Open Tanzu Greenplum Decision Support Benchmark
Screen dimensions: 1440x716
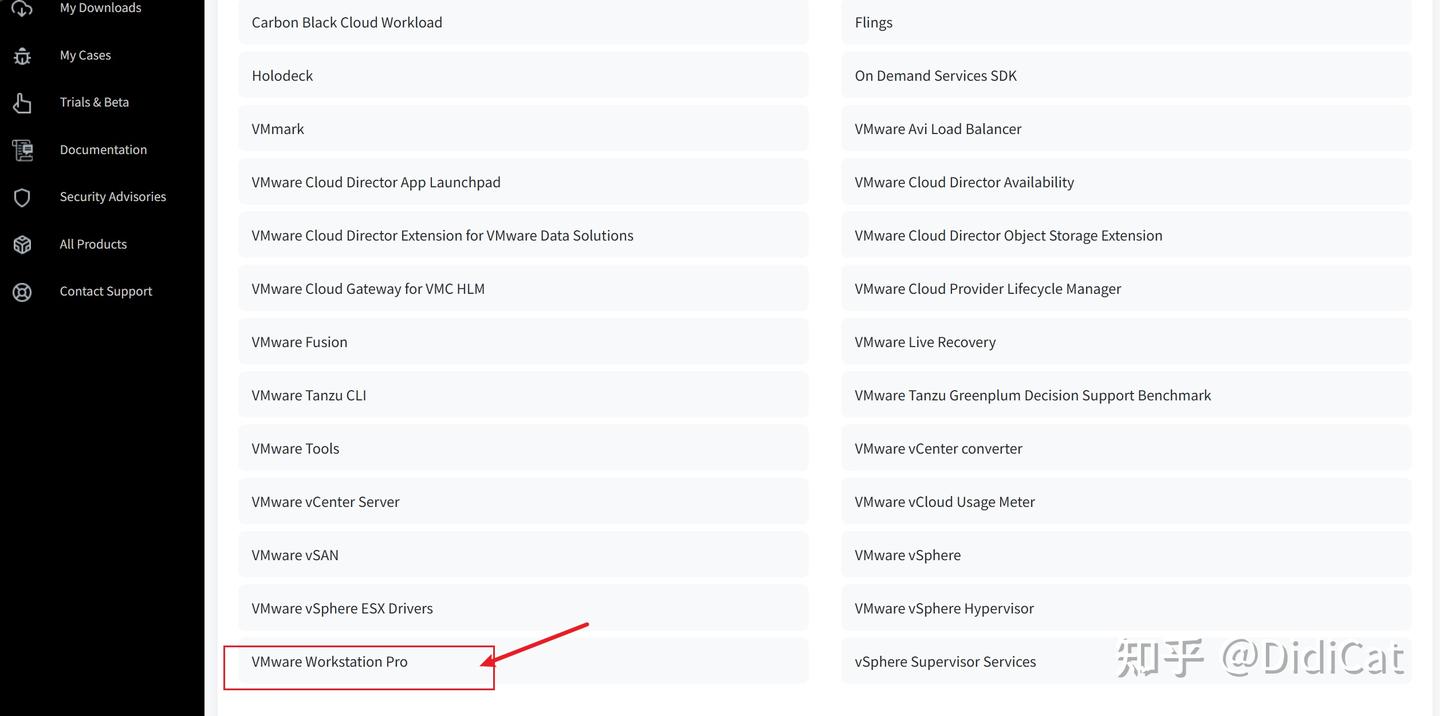click(x=1126, y=395)
